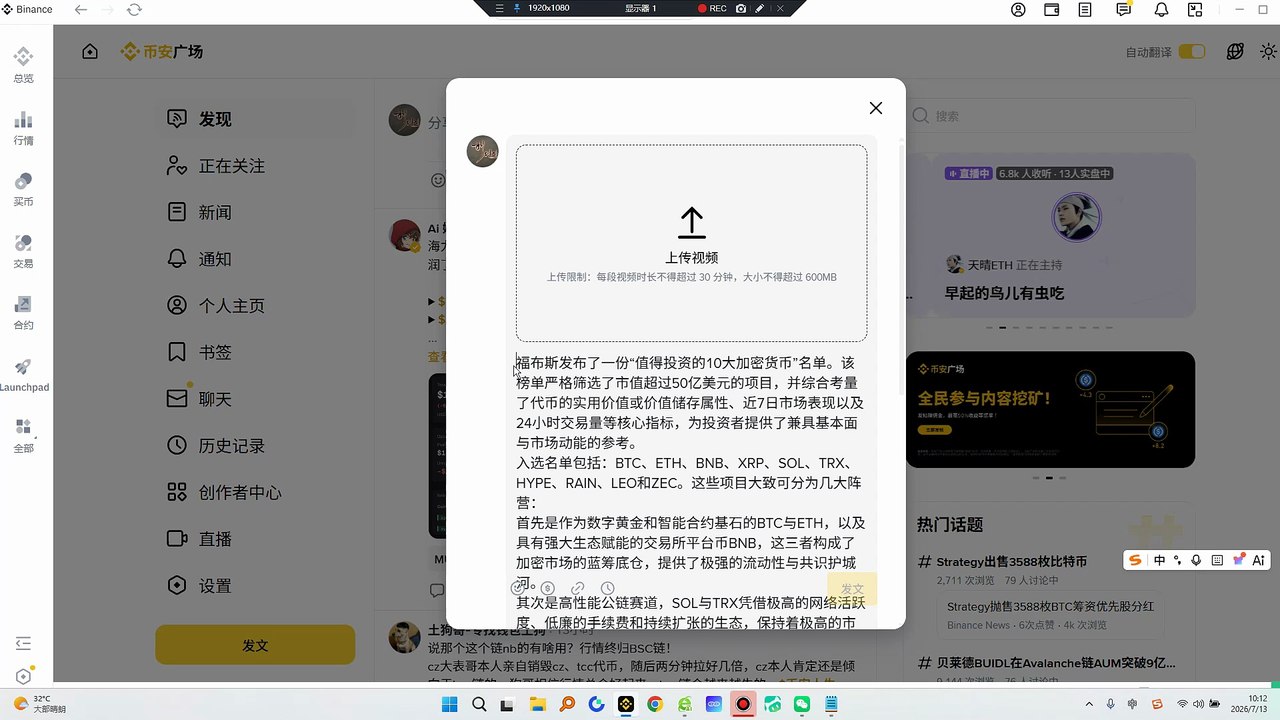Open 交易 in the left sidebar

[x=23, y=251]
